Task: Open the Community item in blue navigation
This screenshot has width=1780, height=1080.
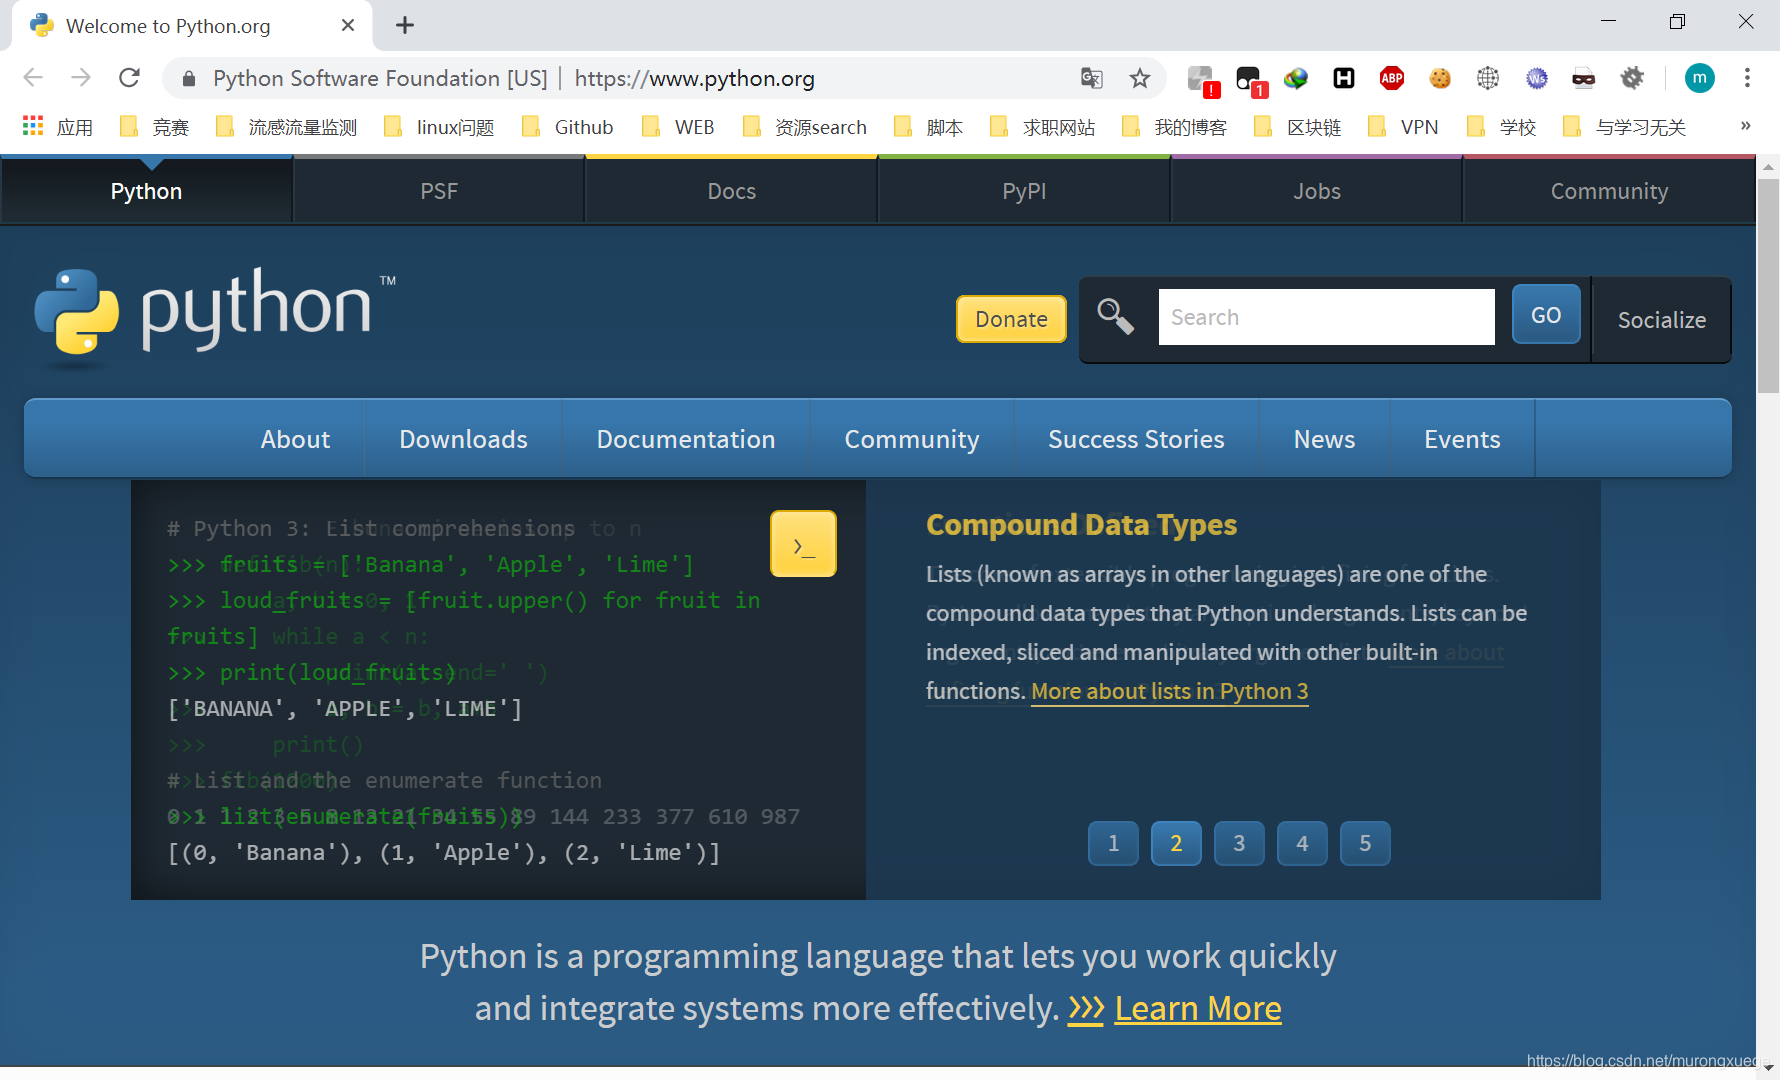Action: pyautogui.click(x=912, y=439)
